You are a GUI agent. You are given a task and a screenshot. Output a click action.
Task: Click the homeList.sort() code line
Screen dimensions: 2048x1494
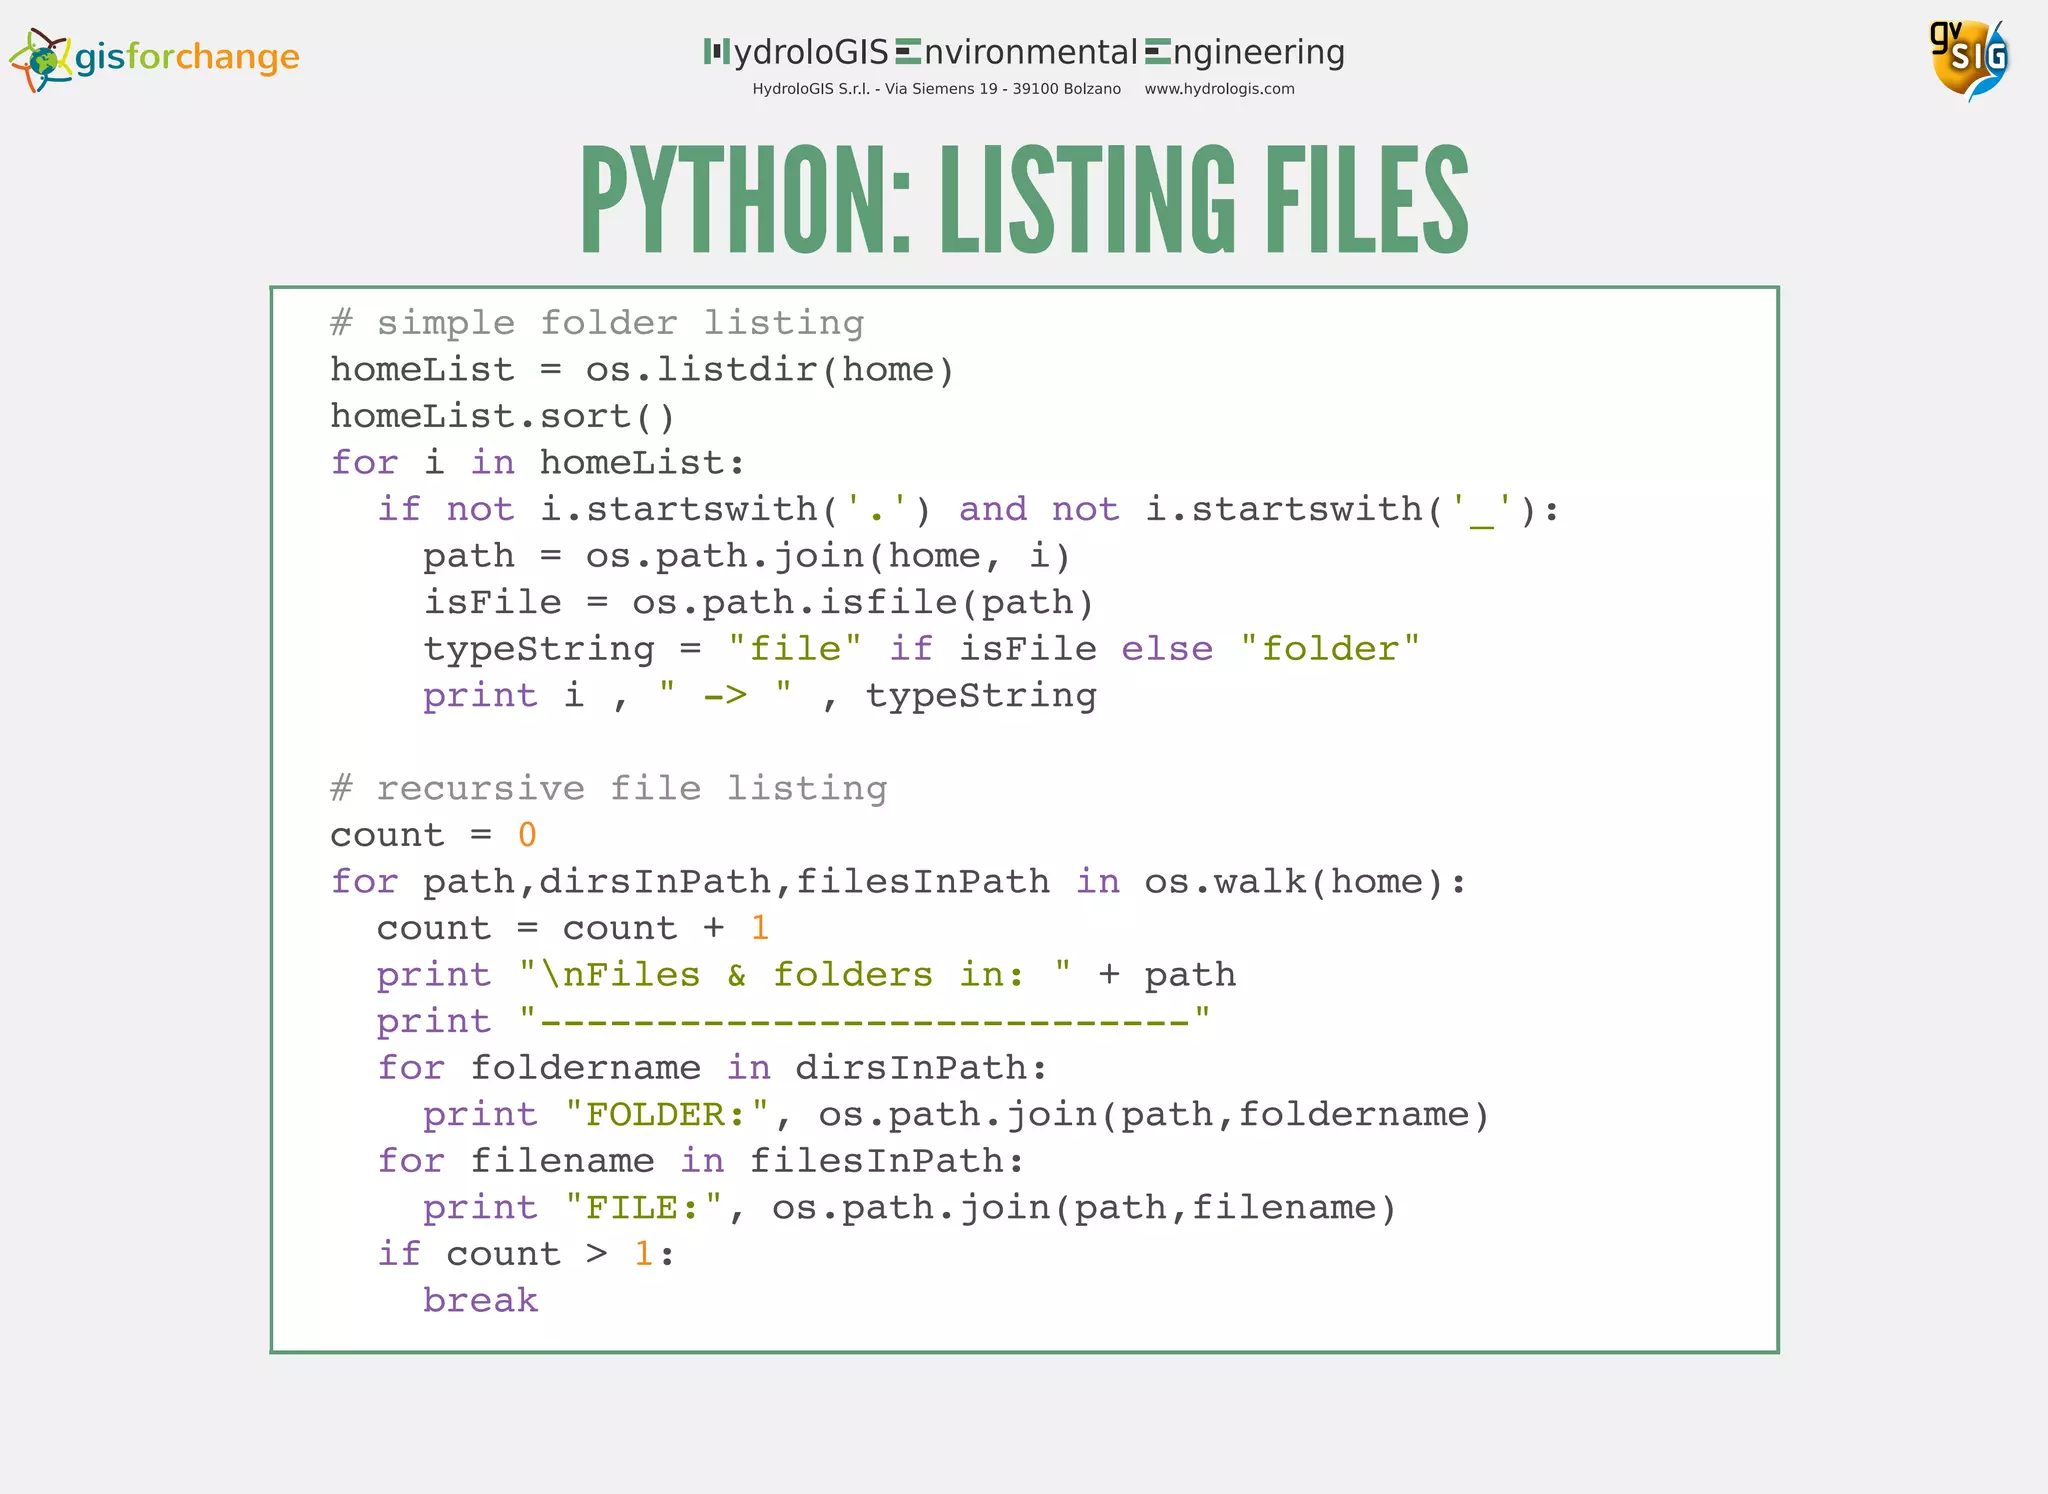[x=502, y=416]
